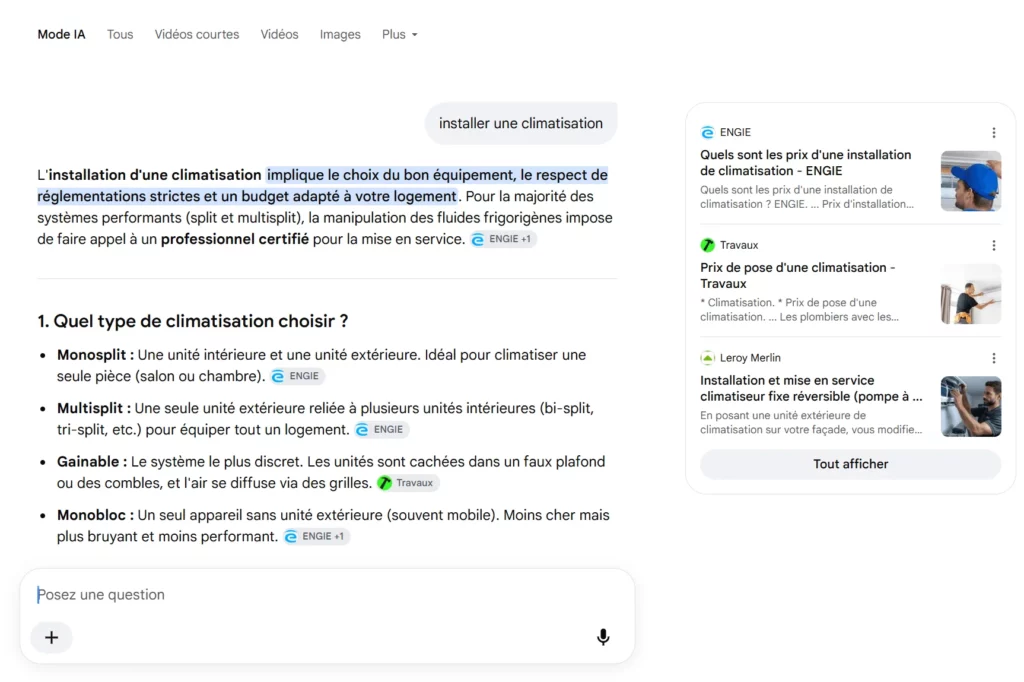Click the bold 'Multisplit :' label
The image size is (1024, 682).
pos(94,409)
